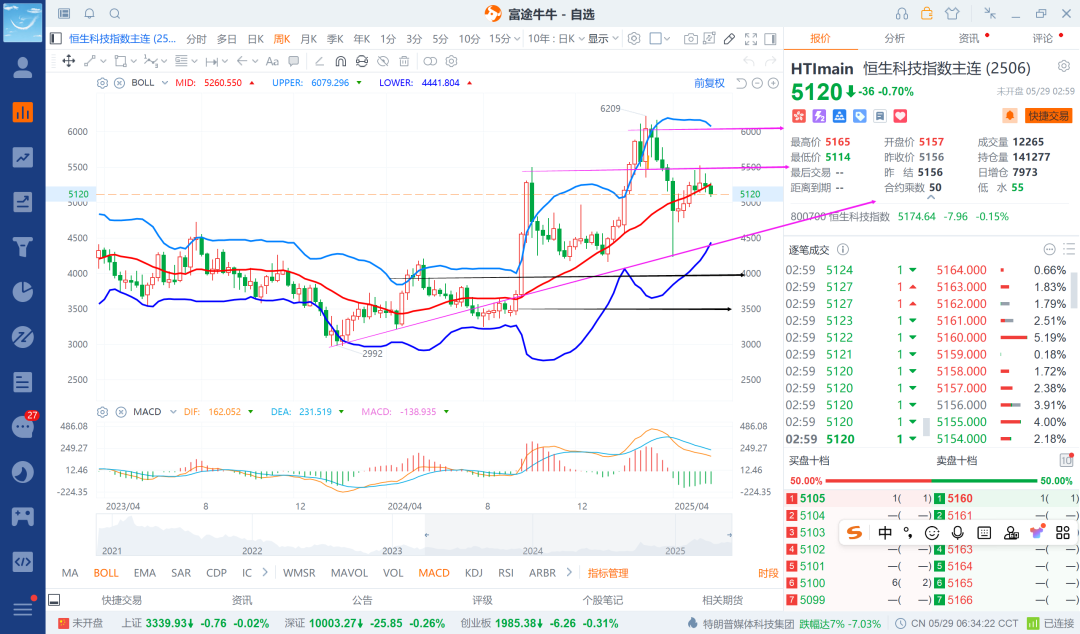Open the text annotation Aa tool
Image resolution: width=1080 pixels, height=634 pixels.
pos(272,61)
